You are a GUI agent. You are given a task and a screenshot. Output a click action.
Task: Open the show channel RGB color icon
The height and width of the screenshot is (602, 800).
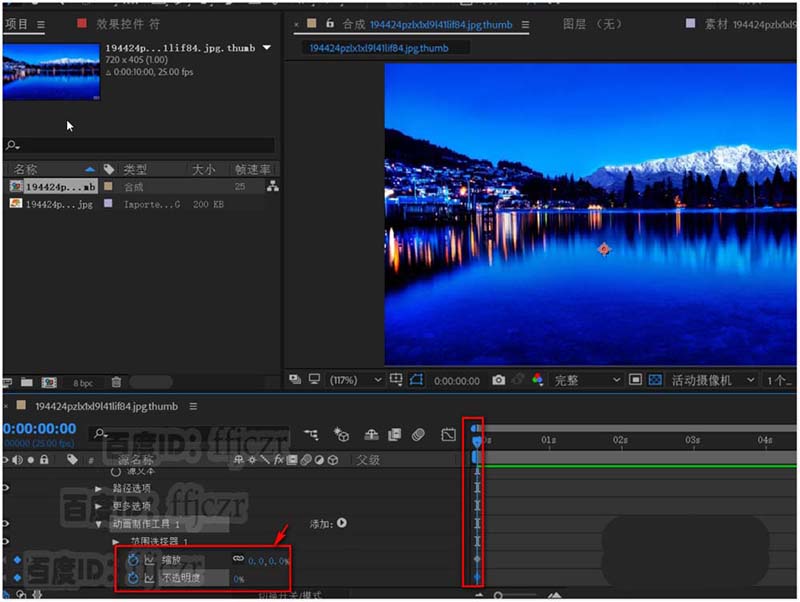[x=537, y=380]
